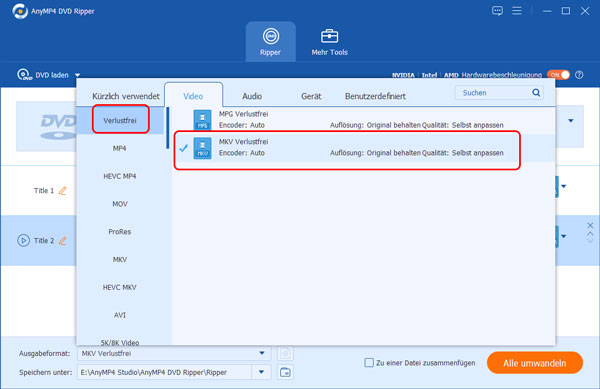The image size is (600, 389).
Task: Open the Ripper tab
Action: pyautogui.click(x=271, y=42)
